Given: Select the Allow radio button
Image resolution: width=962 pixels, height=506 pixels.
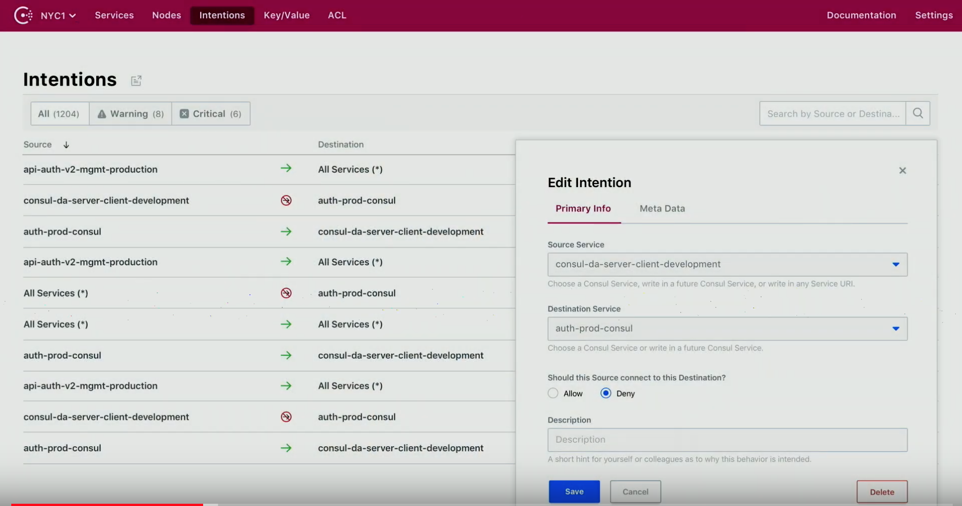Looking at the screenshot, I should point(553,394).
